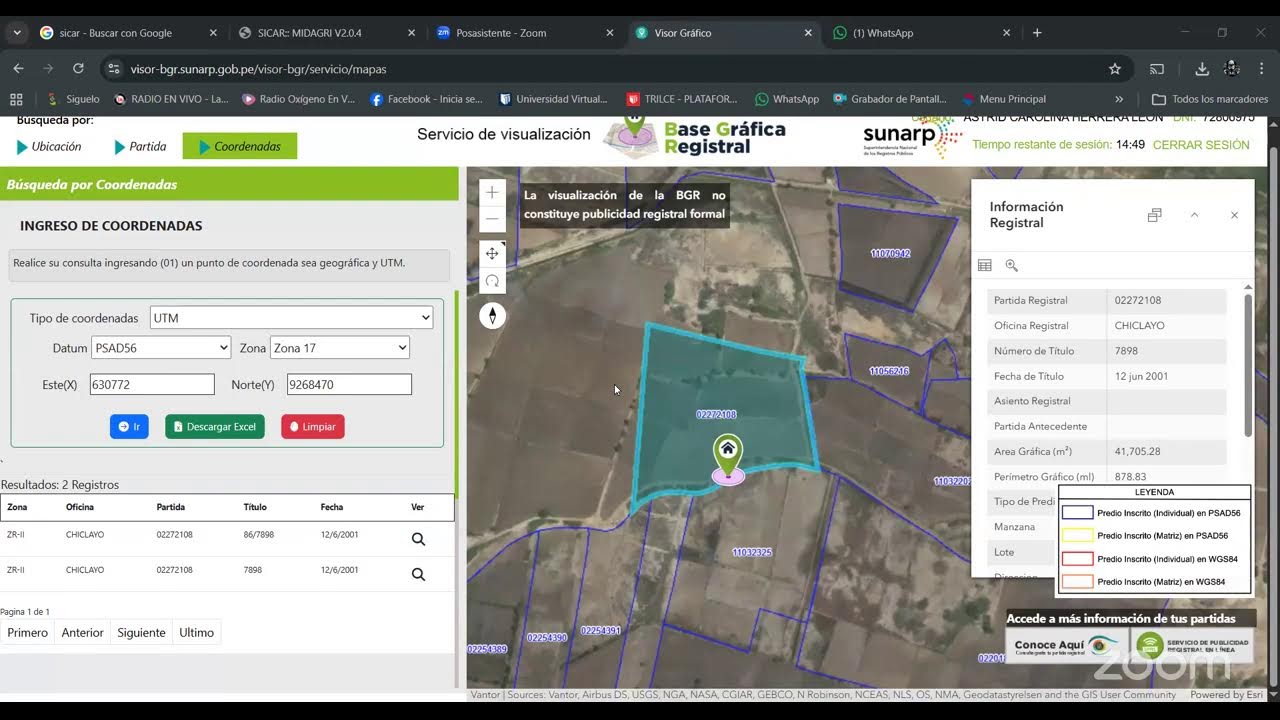Open RADIO EN VIVO bookmark

tap(172, 99)
